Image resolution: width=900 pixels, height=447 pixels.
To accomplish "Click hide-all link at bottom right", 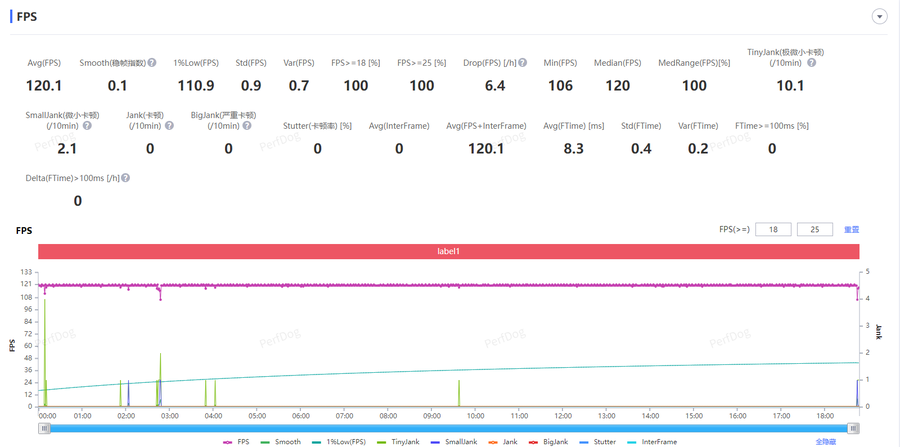I will (x=825, y=441).
